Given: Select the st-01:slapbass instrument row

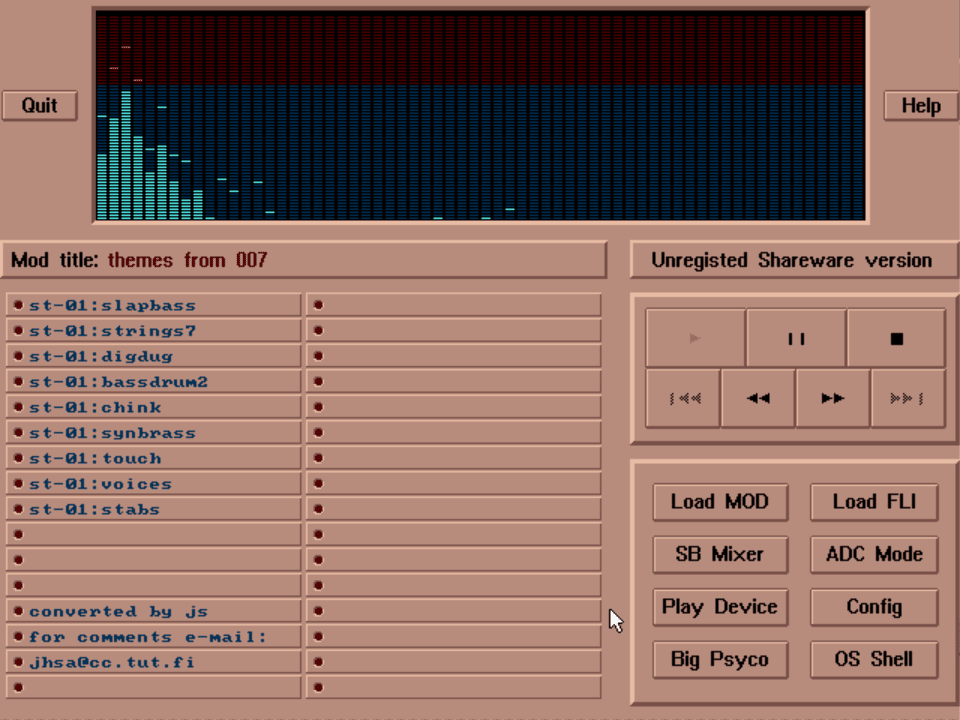Looking at the screenshot, I should [x=155, y=305].
